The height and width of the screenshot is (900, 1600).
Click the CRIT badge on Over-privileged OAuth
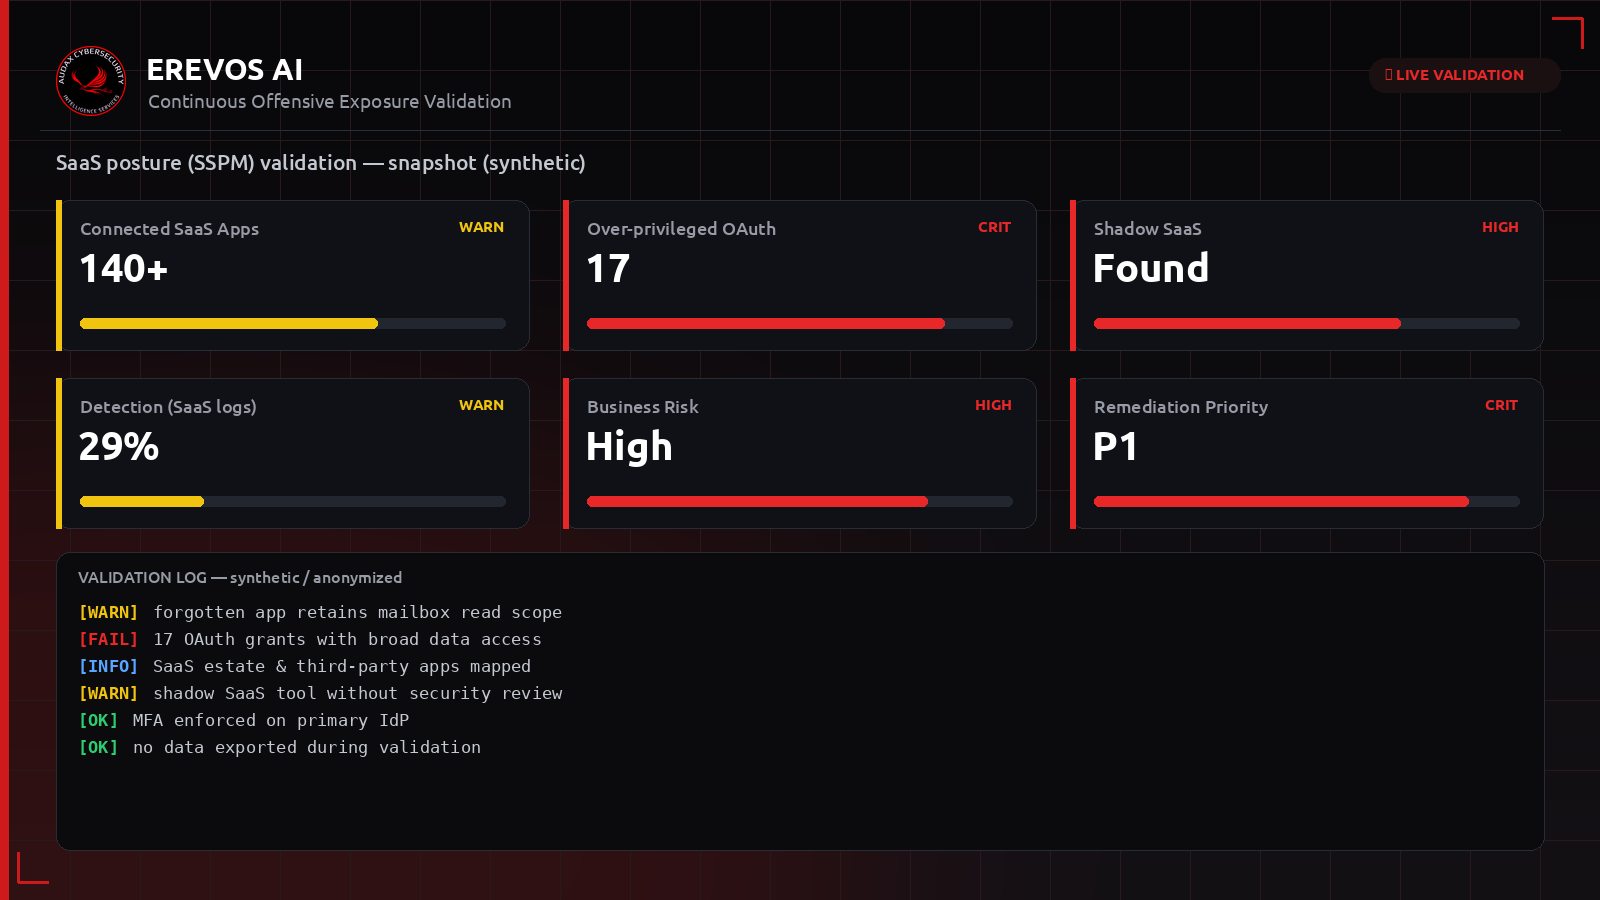[994, 227]
